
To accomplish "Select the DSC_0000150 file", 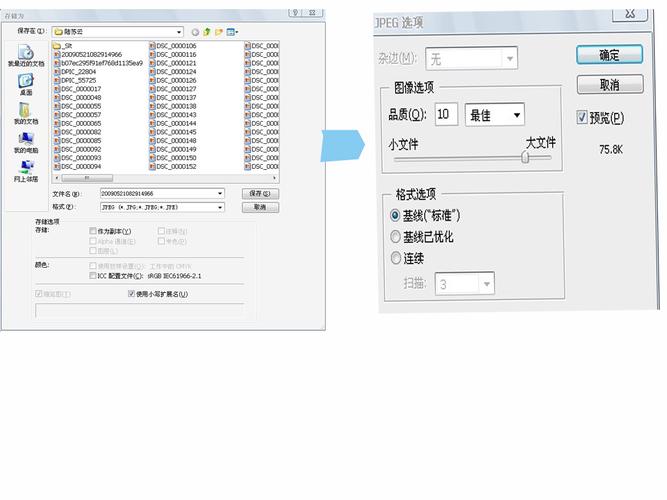I will tap(173, 158).
